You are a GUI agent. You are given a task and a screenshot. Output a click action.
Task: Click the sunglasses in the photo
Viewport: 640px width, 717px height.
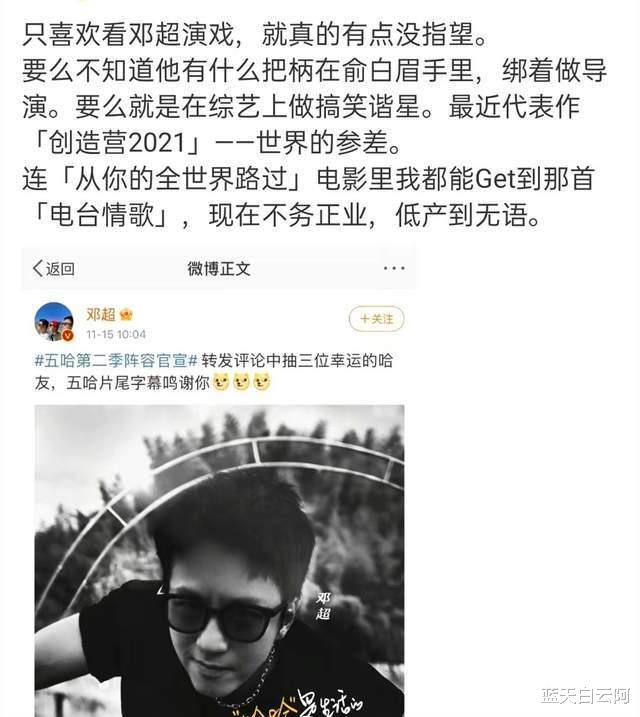point(224,615)
